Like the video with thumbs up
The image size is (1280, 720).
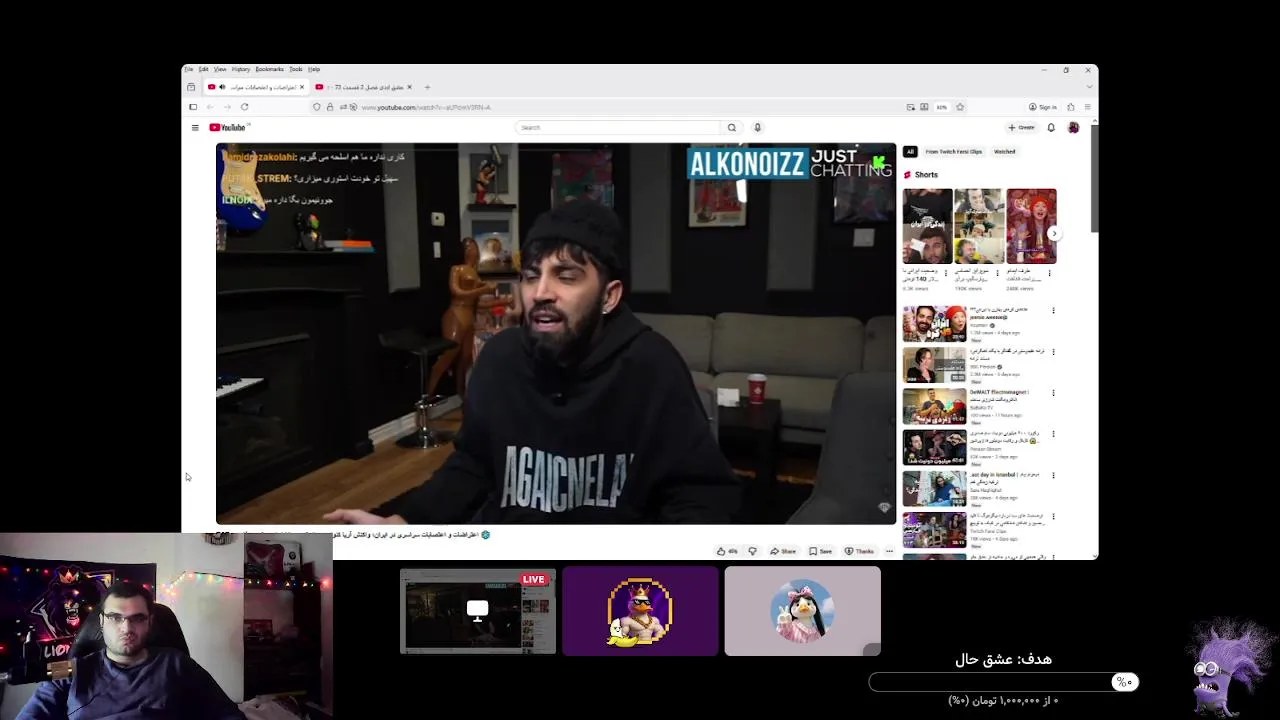point(726,551)
